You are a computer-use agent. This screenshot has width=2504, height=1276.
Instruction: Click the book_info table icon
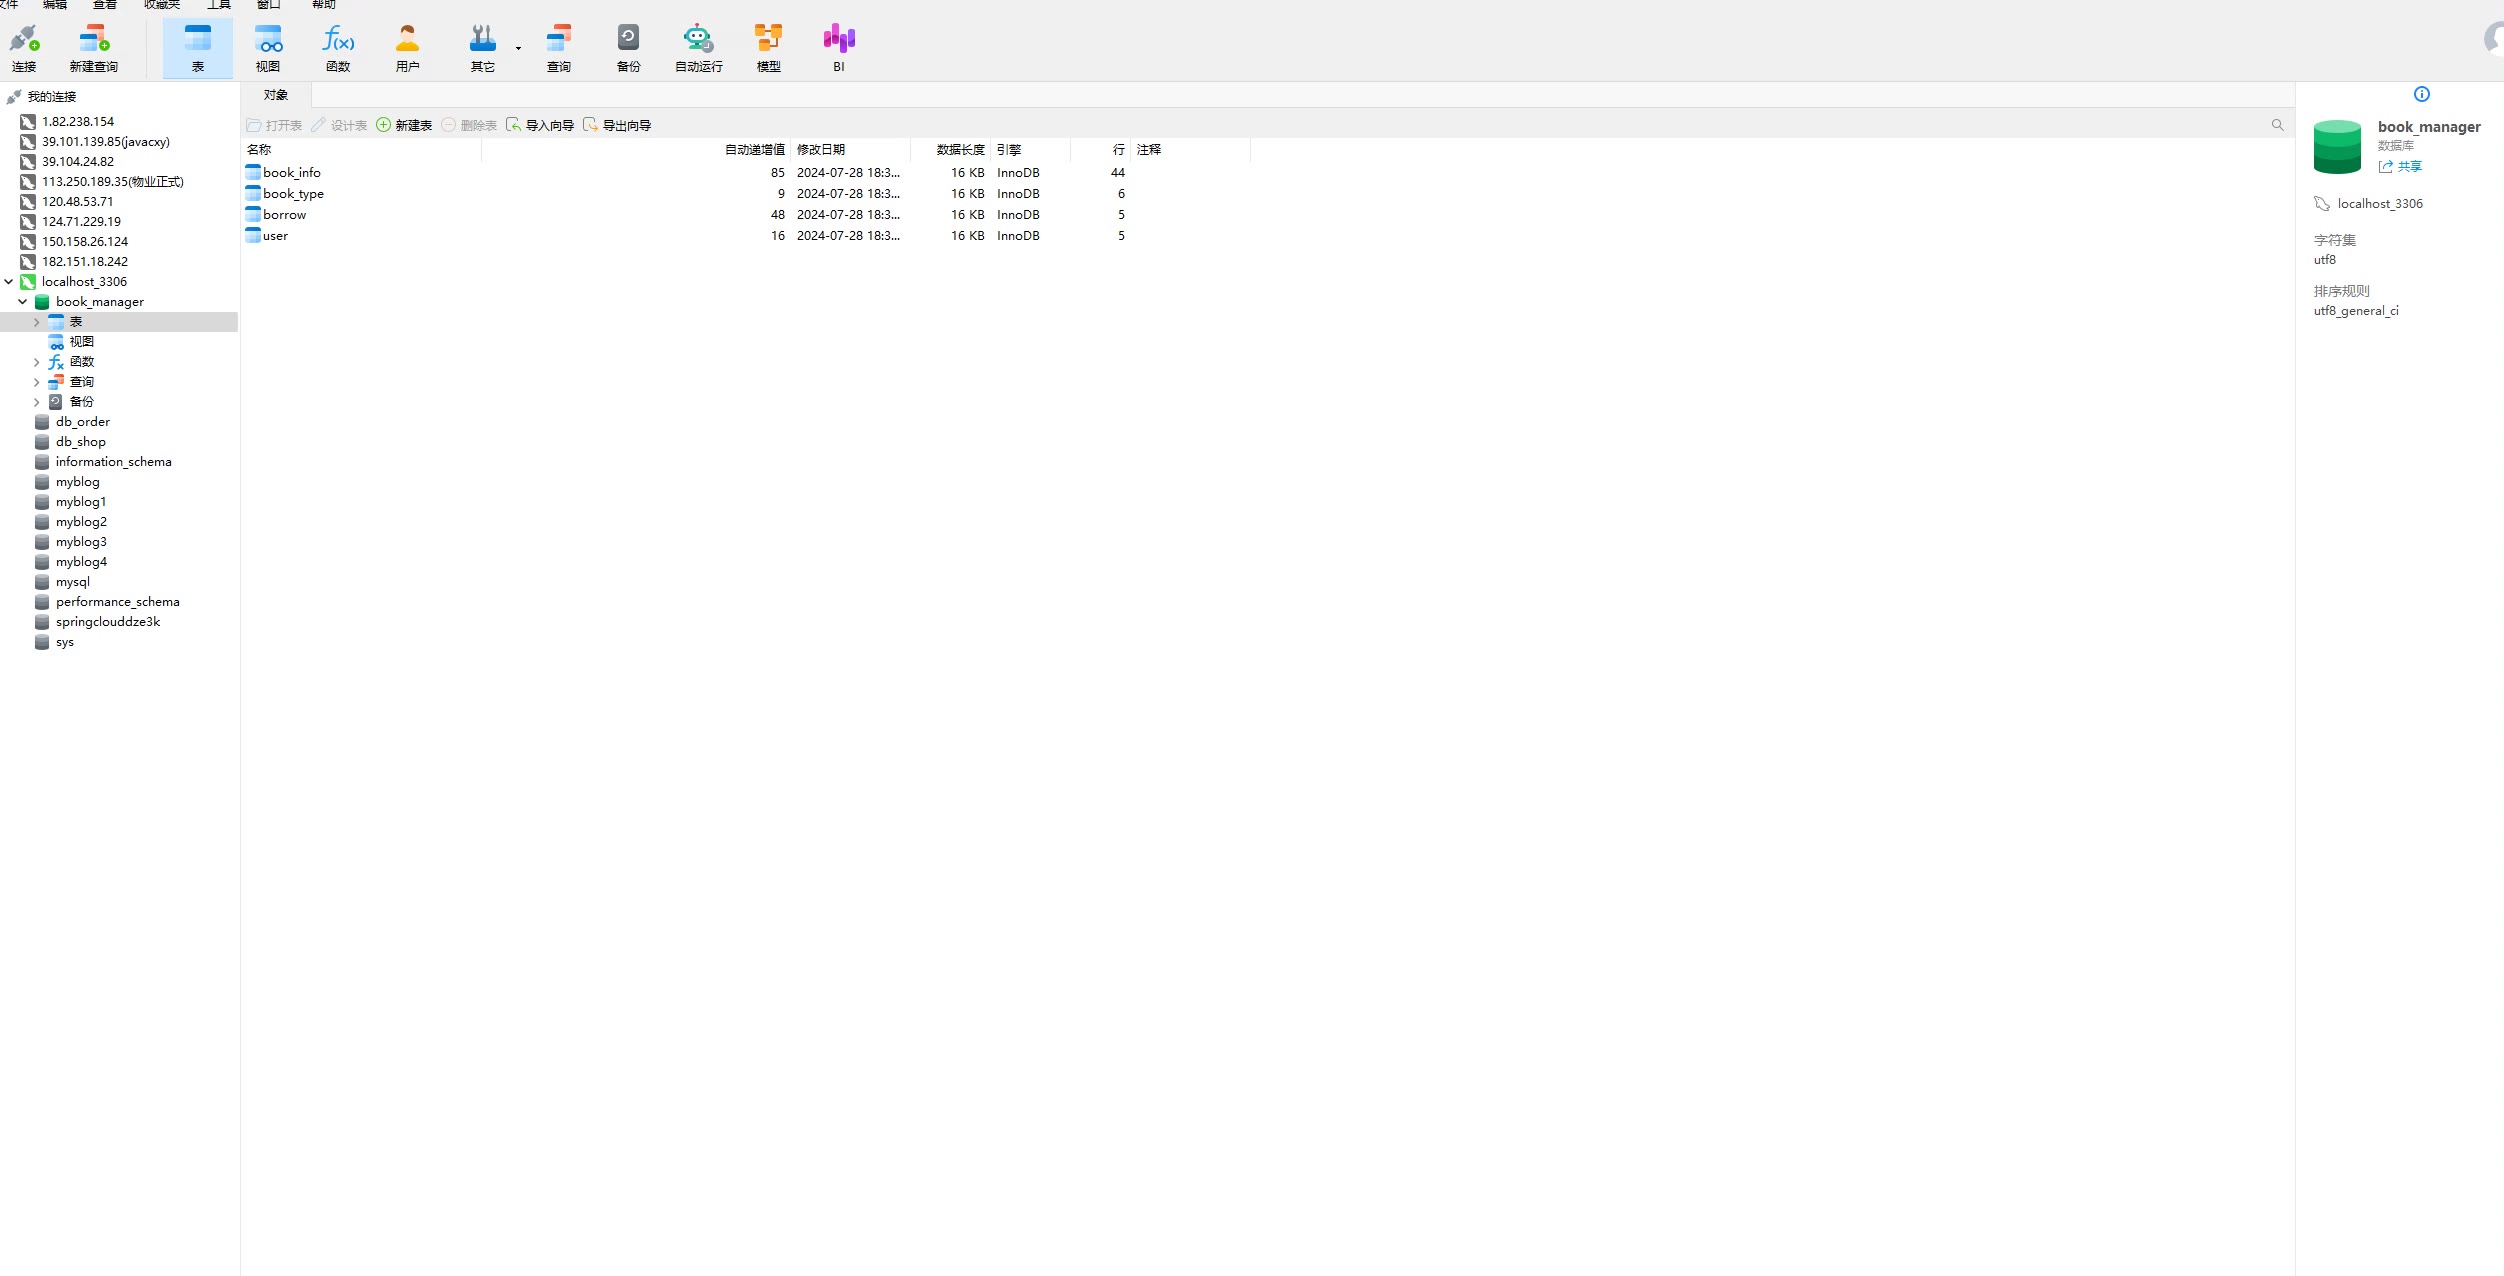point(253,172)
